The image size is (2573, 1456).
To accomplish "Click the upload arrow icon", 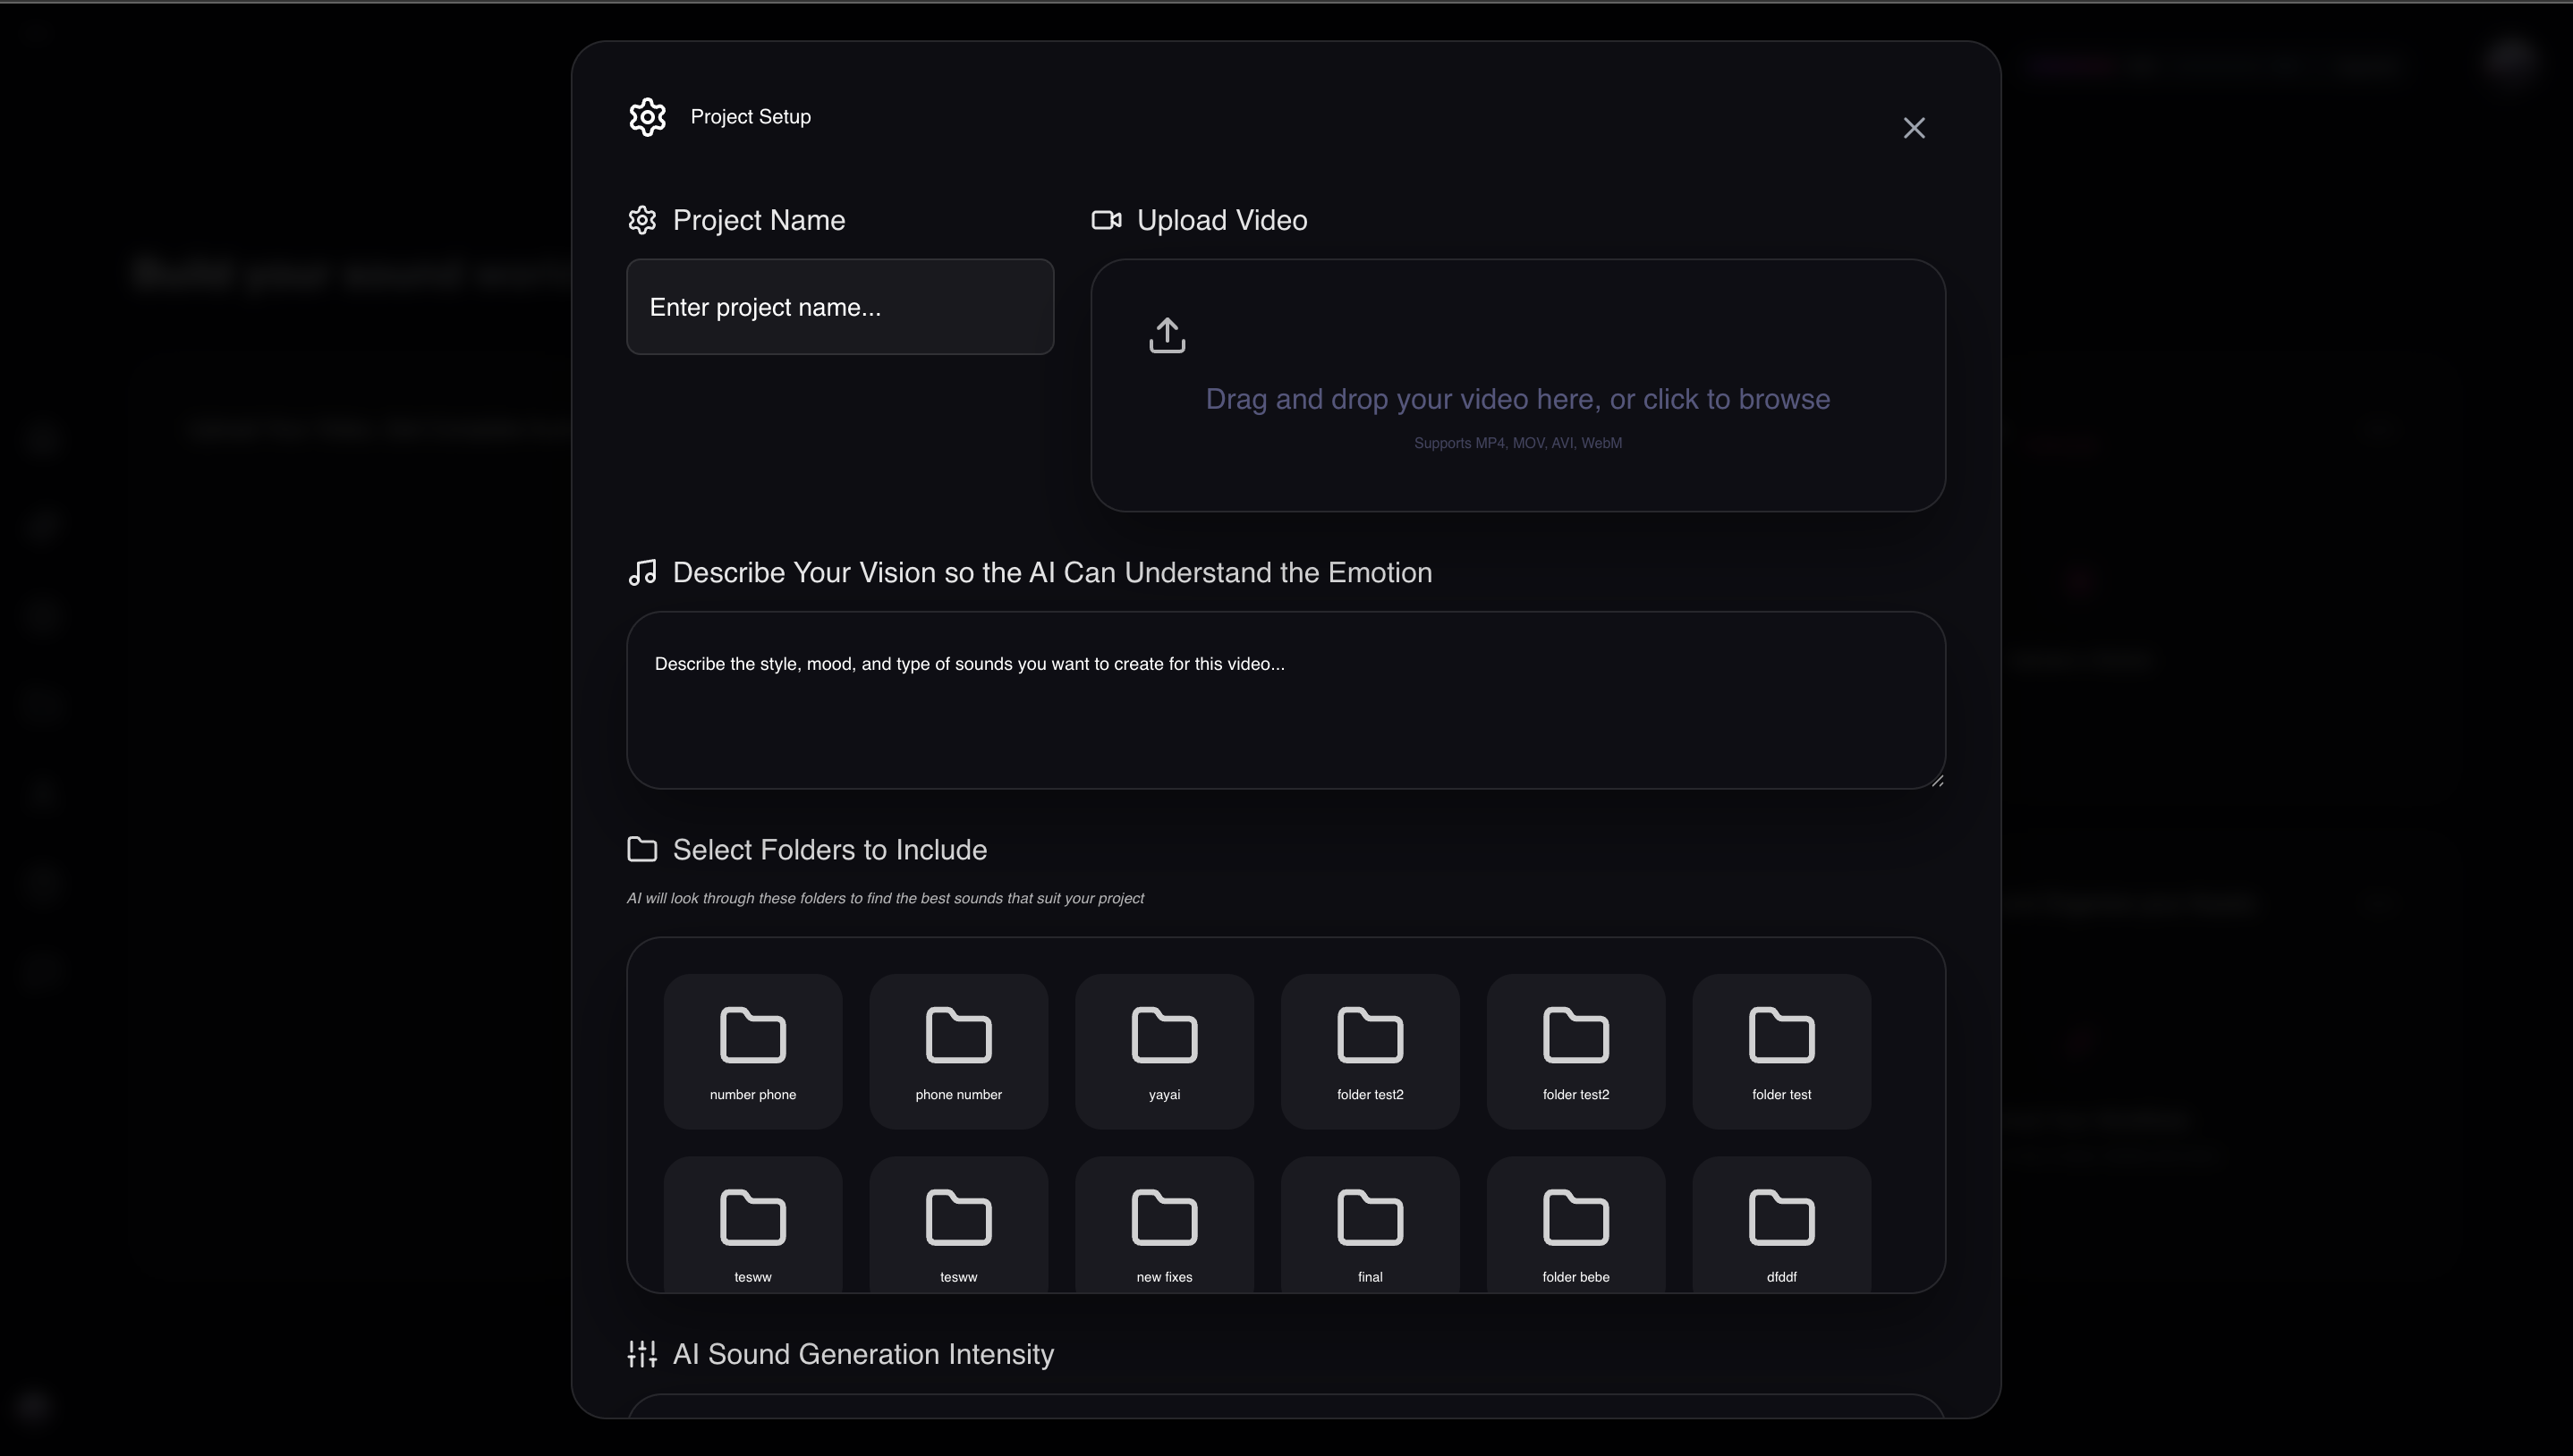I will (x=1167, y=335).
